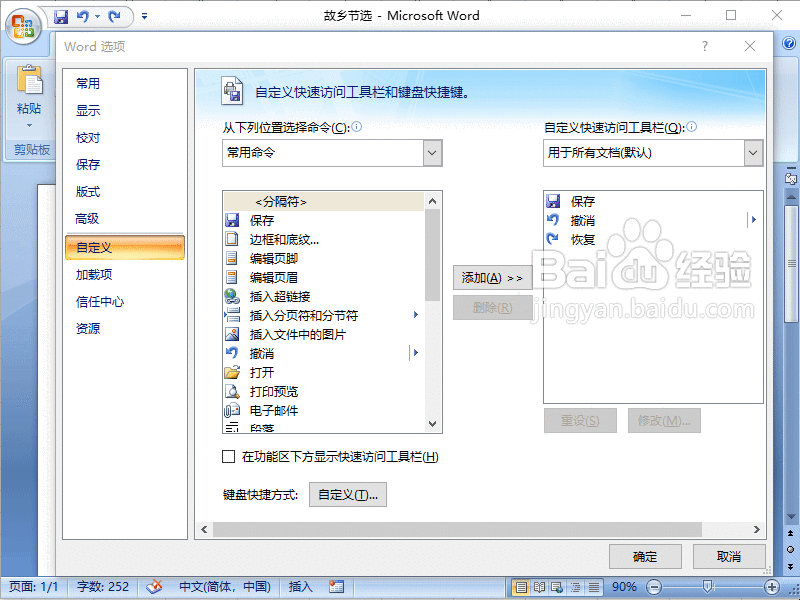The height and width of the screenshot is (600, 800).
Task: Open 资源 options category
Action: pyautogui.click(x=124, y=329)
